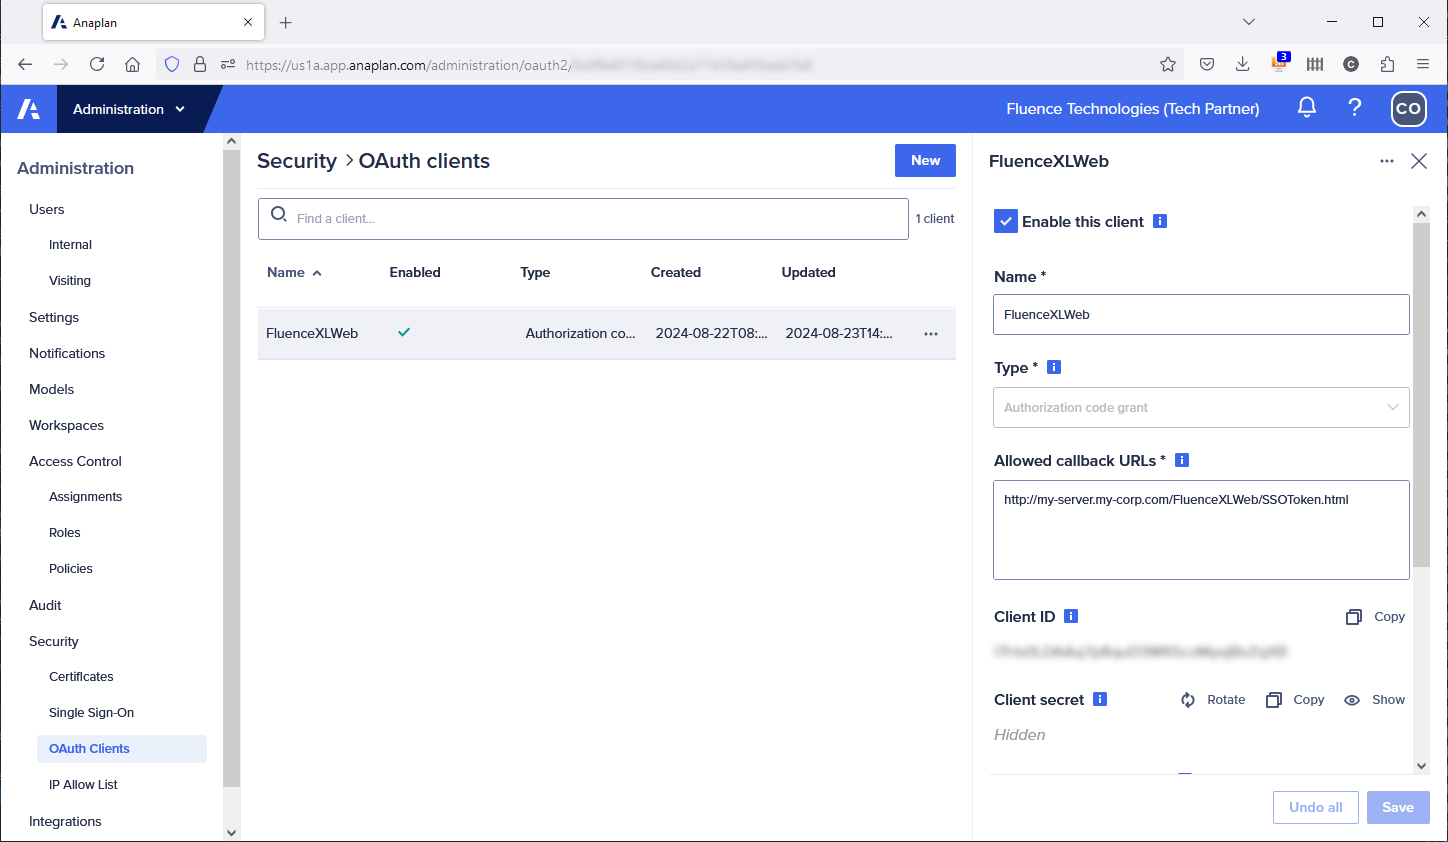This screenshot has height=842, width=1448.
Task: Click the Find a client search field
Action: click(x=583, y=219)
